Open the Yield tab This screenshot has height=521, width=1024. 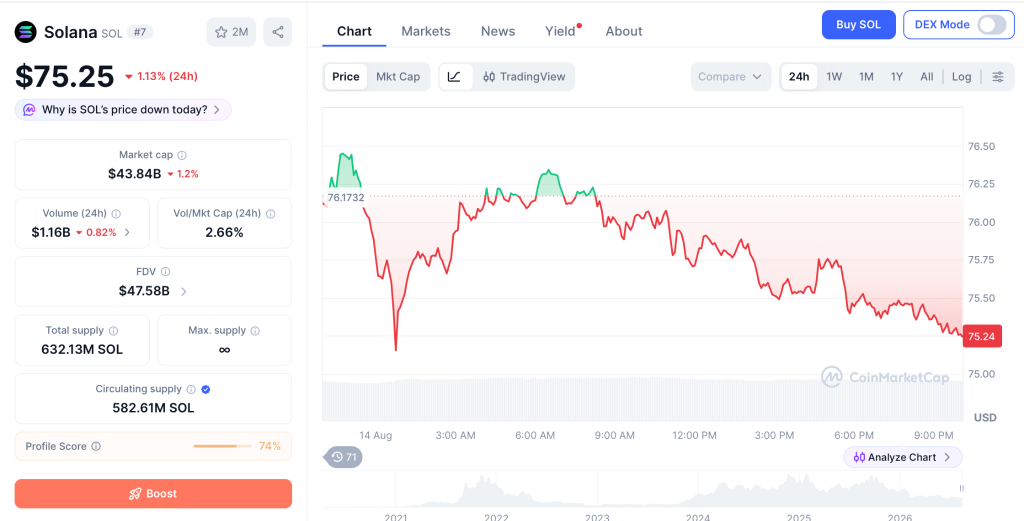point(560,31)
